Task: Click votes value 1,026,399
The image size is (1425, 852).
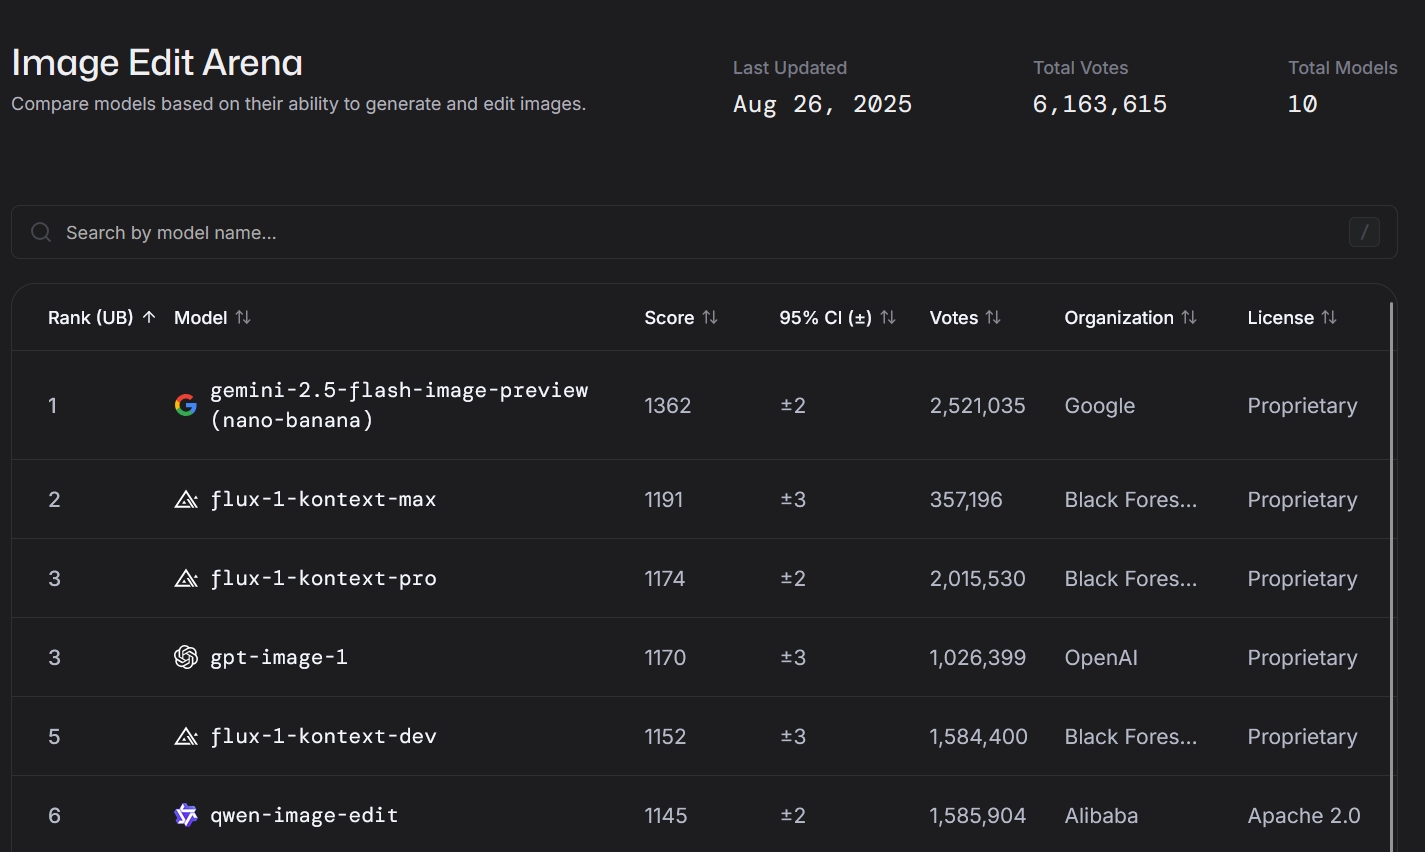Action: [977, 657]
